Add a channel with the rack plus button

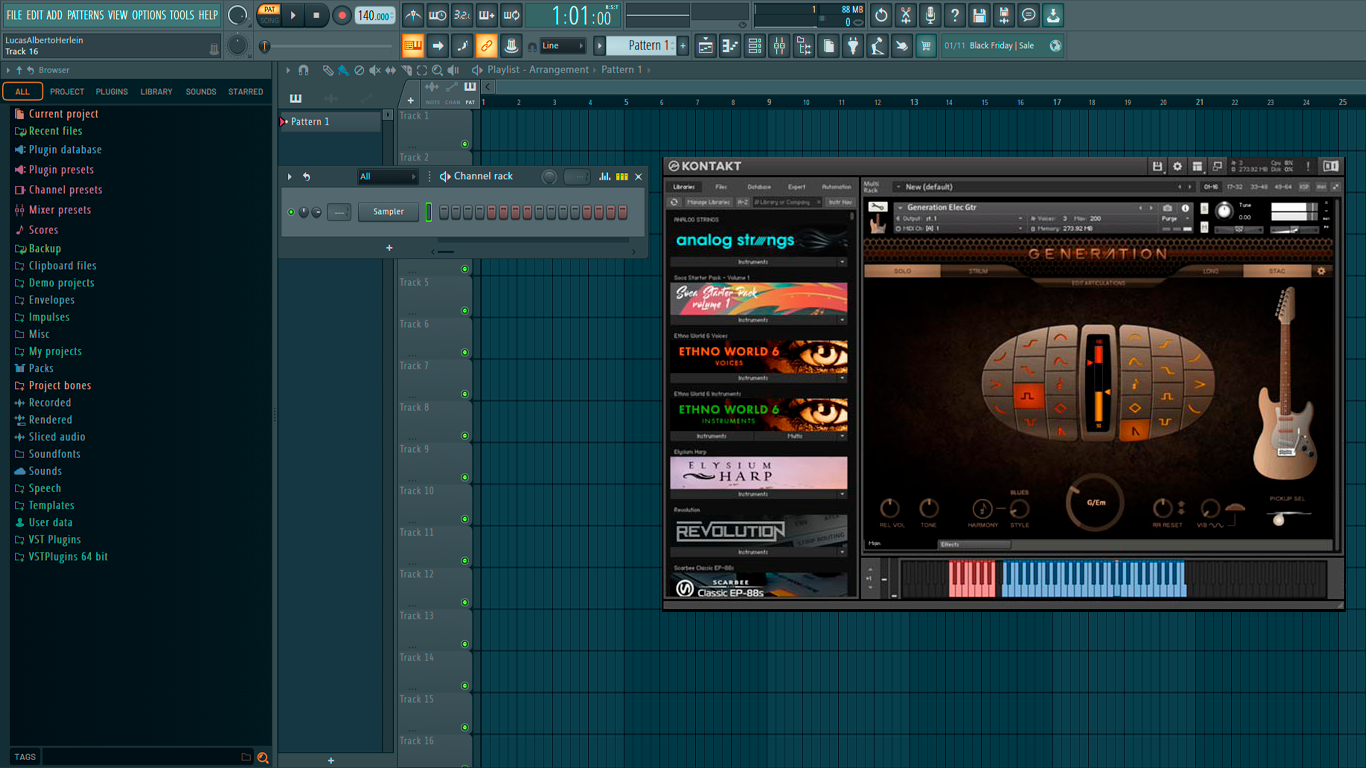tap(389, 248)
